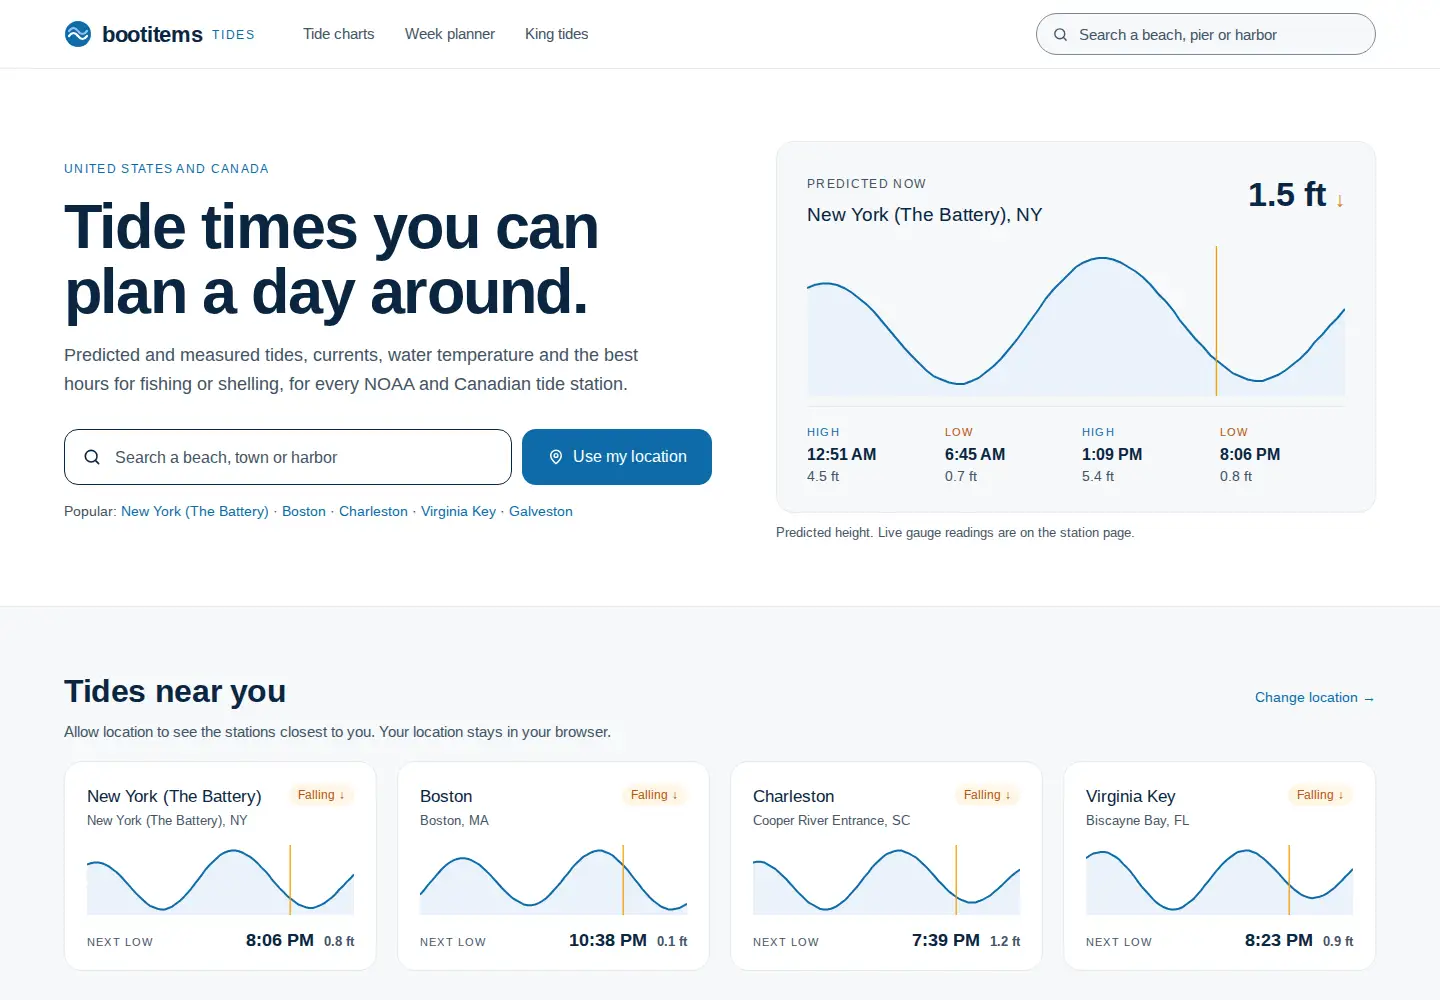Click the Biscayne Bay, FL subtitle
This screenshot has height=1000, width=1440.
[x=1138, y=820]
